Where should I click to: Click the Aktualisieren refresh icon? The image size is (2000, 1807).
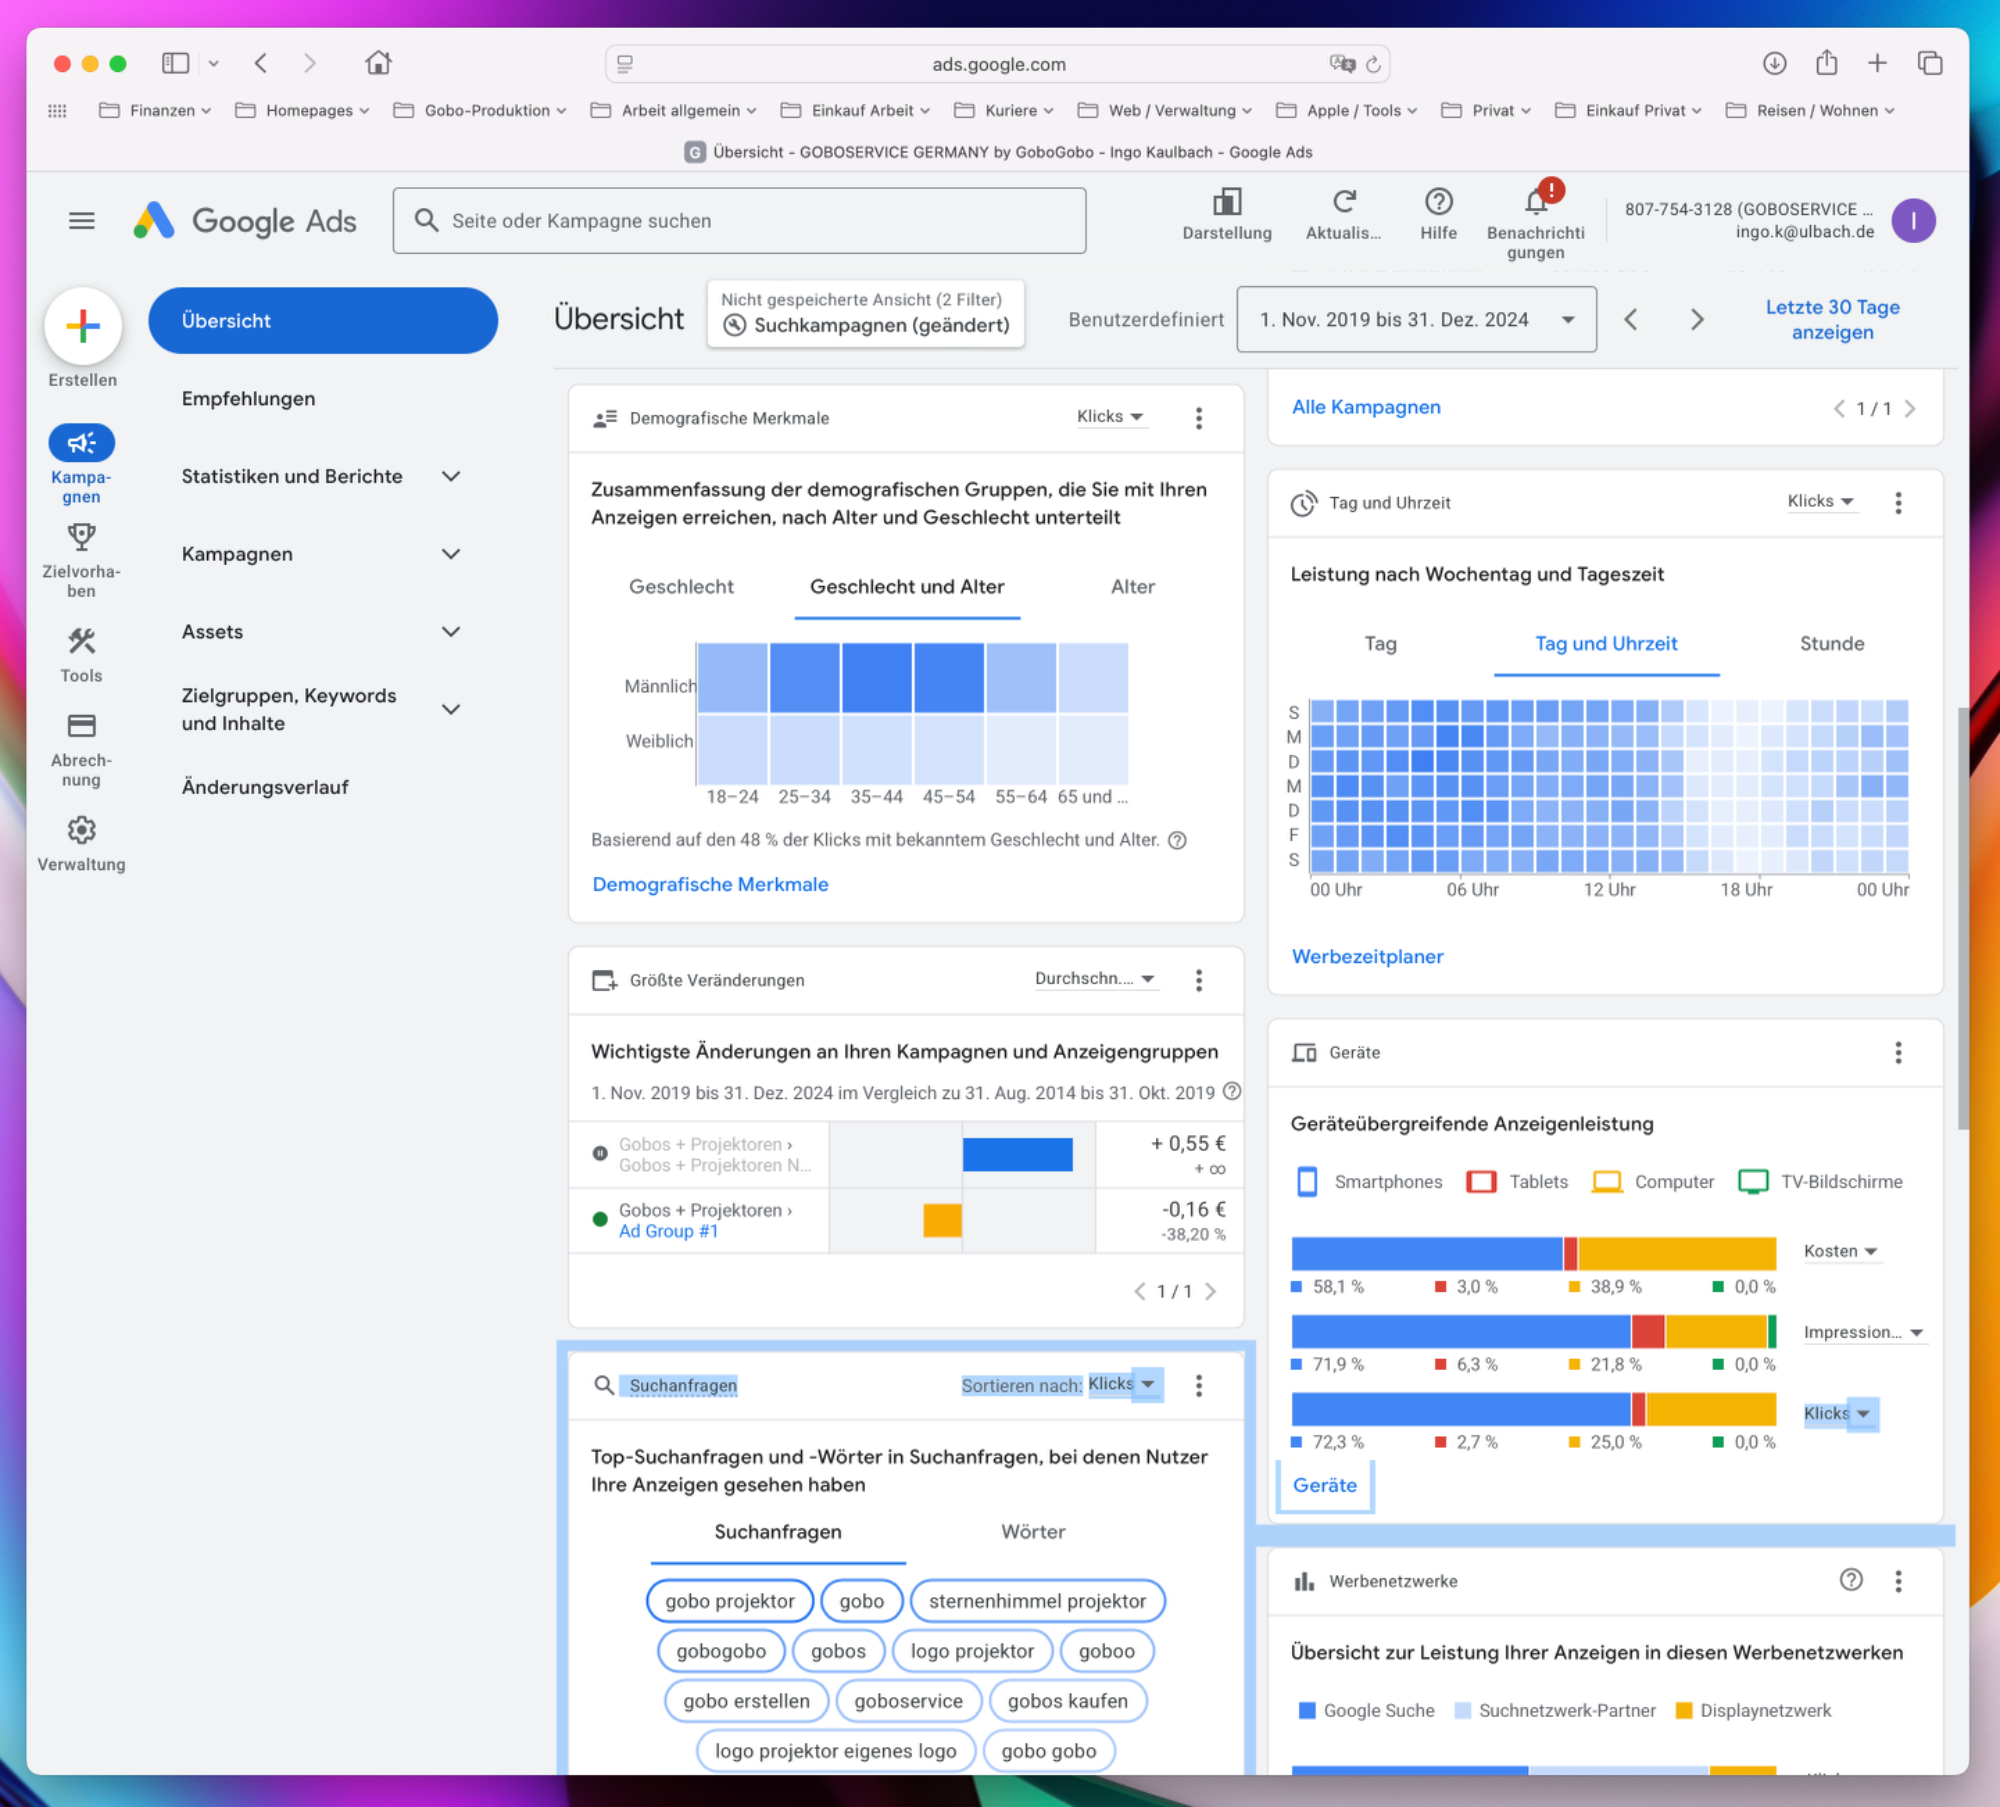tap(1343, 203)
